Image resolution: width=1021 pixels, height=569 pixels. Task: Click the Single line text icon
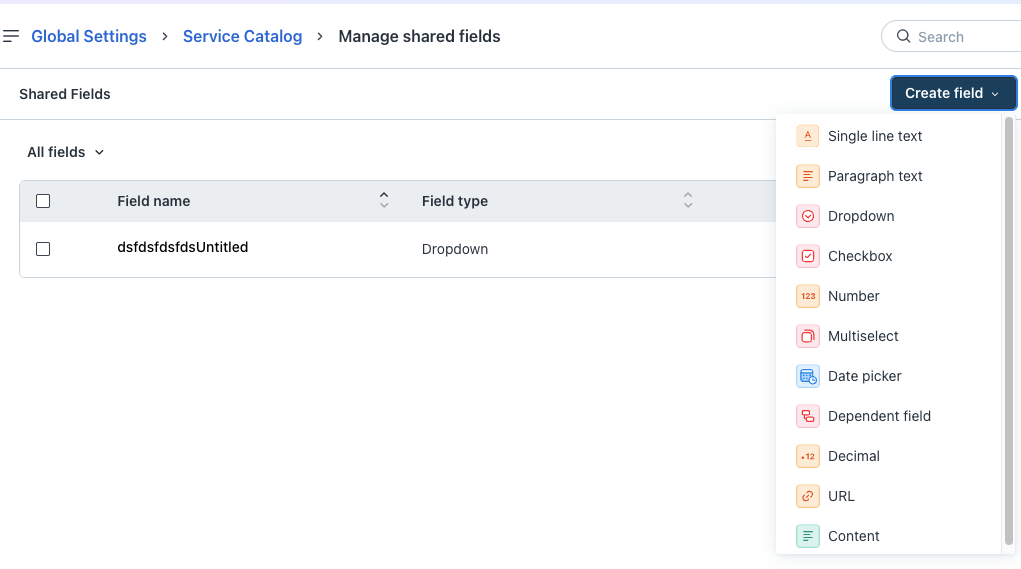coord(807,136)
